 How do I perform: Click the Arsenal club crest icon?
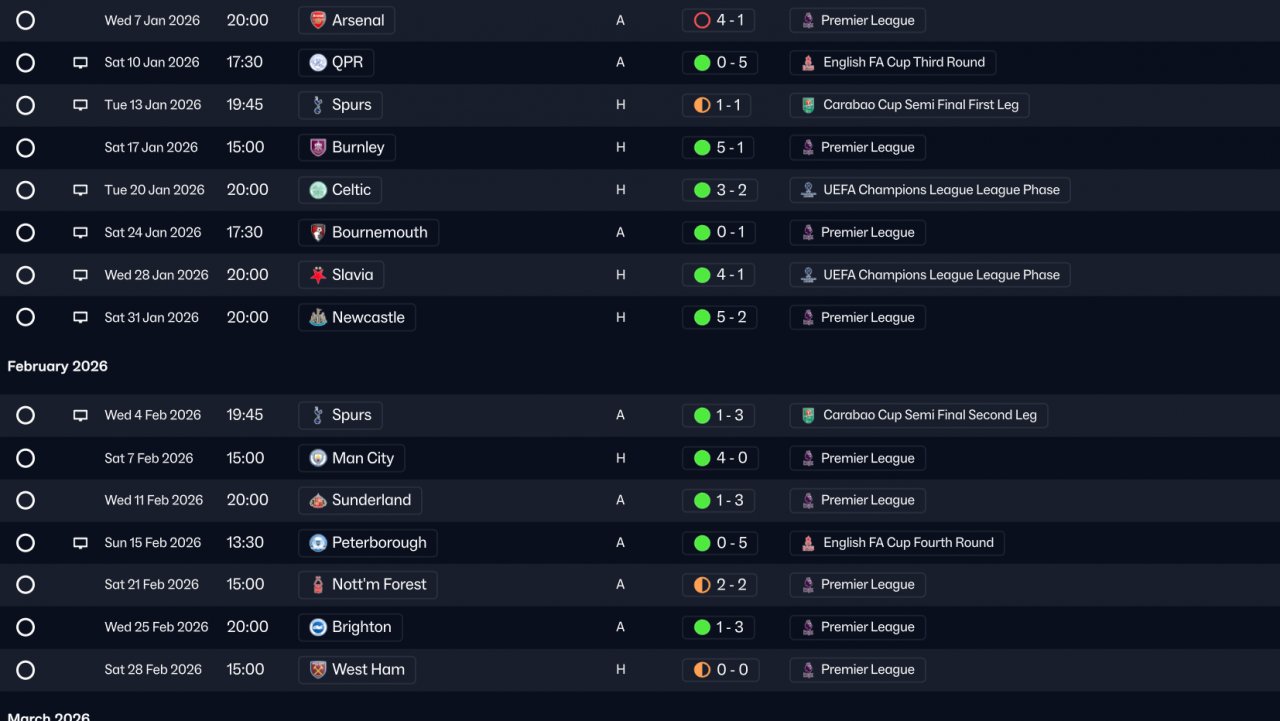point(318,20)
